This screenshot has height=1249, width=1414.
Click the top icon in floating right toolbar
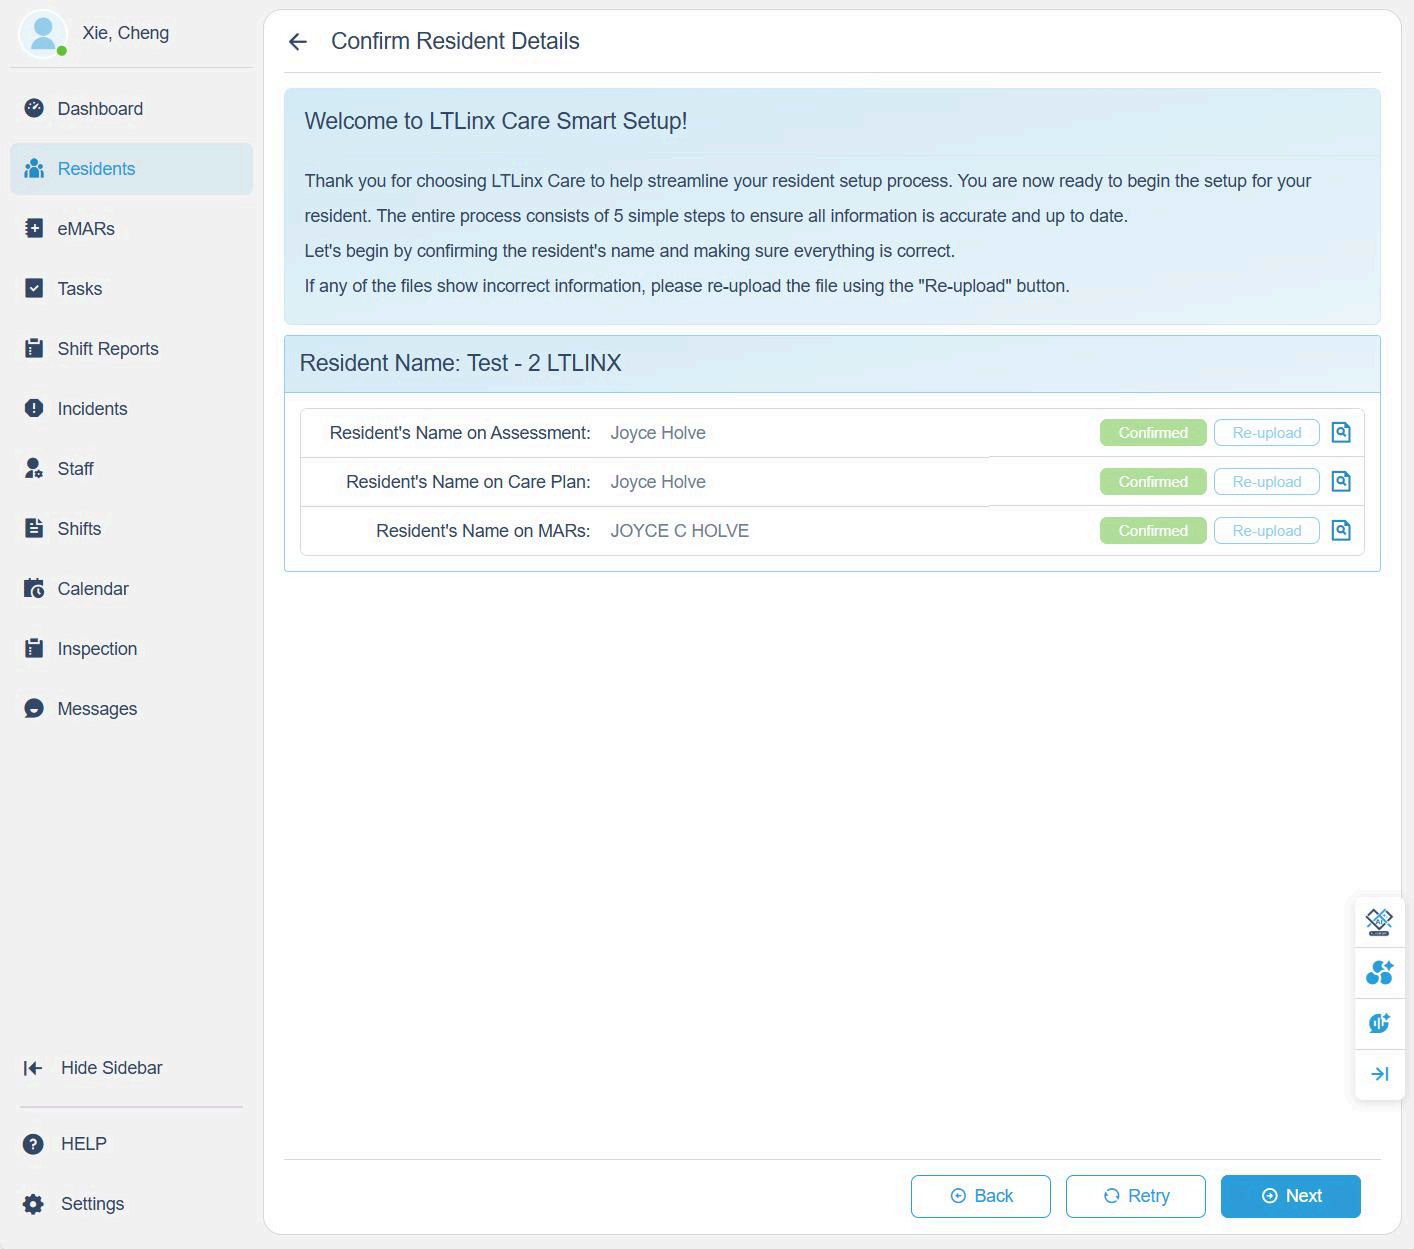click(1379, 921)
